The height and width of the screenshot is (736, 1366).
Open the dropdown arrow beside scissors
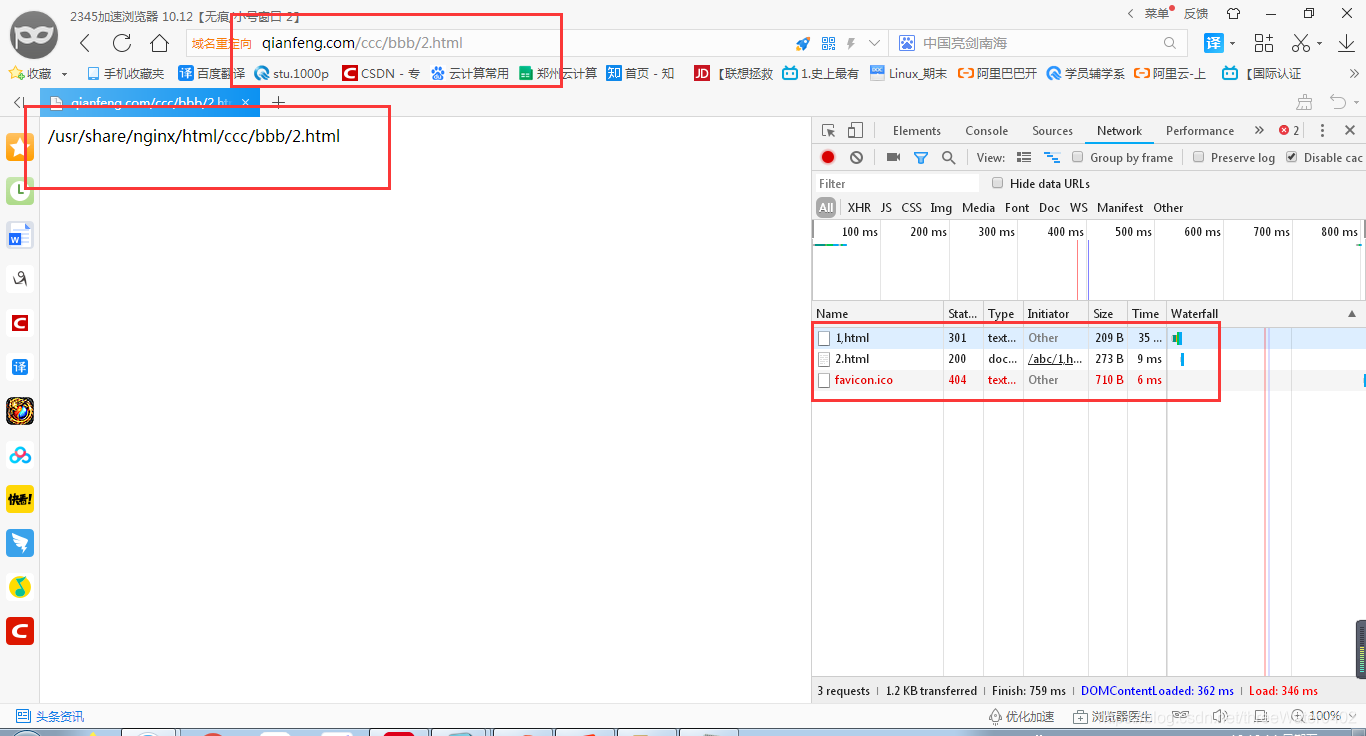point(1320,43)
